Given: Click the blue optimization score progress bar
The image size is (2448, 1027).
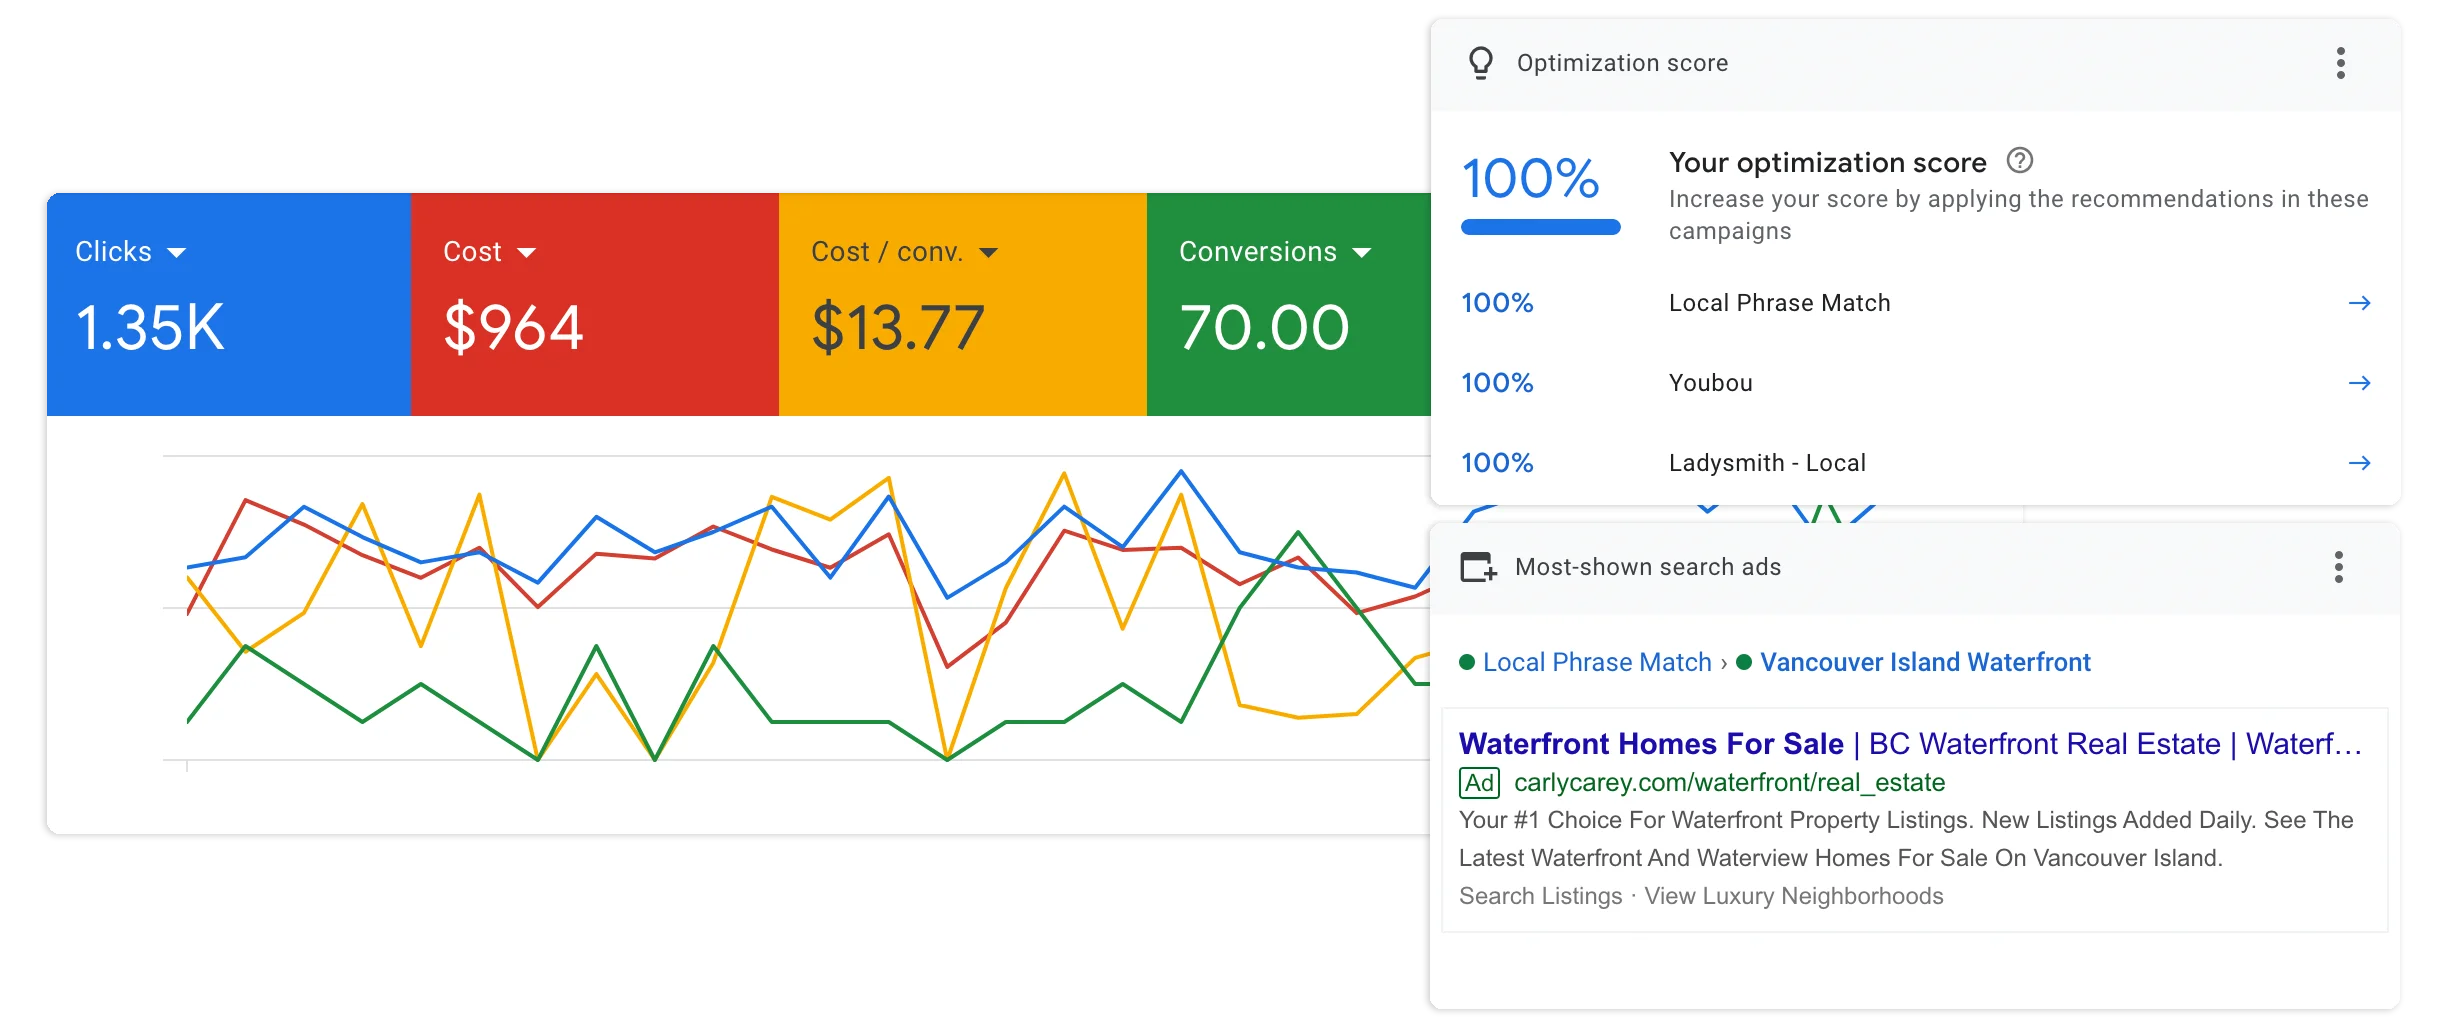Looking at the screenshot, I should (x=1540, y=228).
